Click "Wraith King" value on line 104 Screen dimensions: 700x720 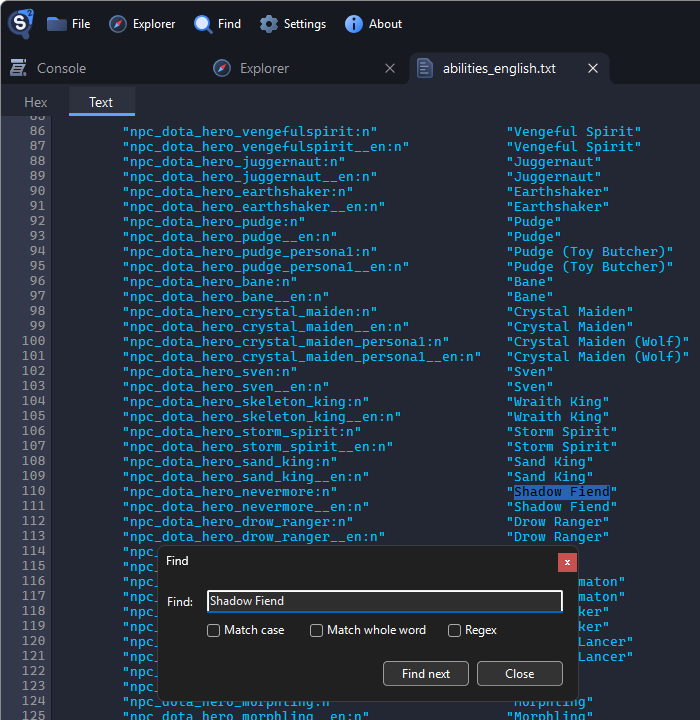coord(558,402)
